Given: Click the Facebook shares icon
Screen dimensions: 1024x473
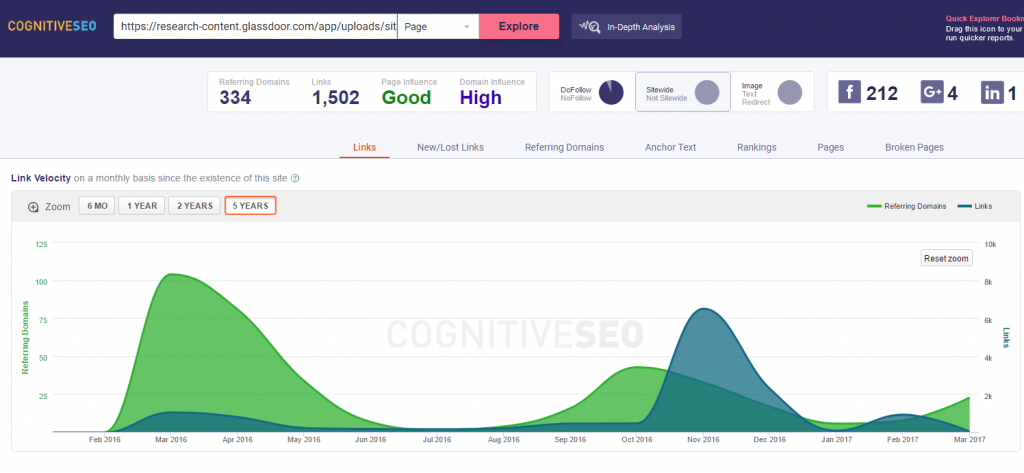Looking at the screenshot, I should click(849, 93).
